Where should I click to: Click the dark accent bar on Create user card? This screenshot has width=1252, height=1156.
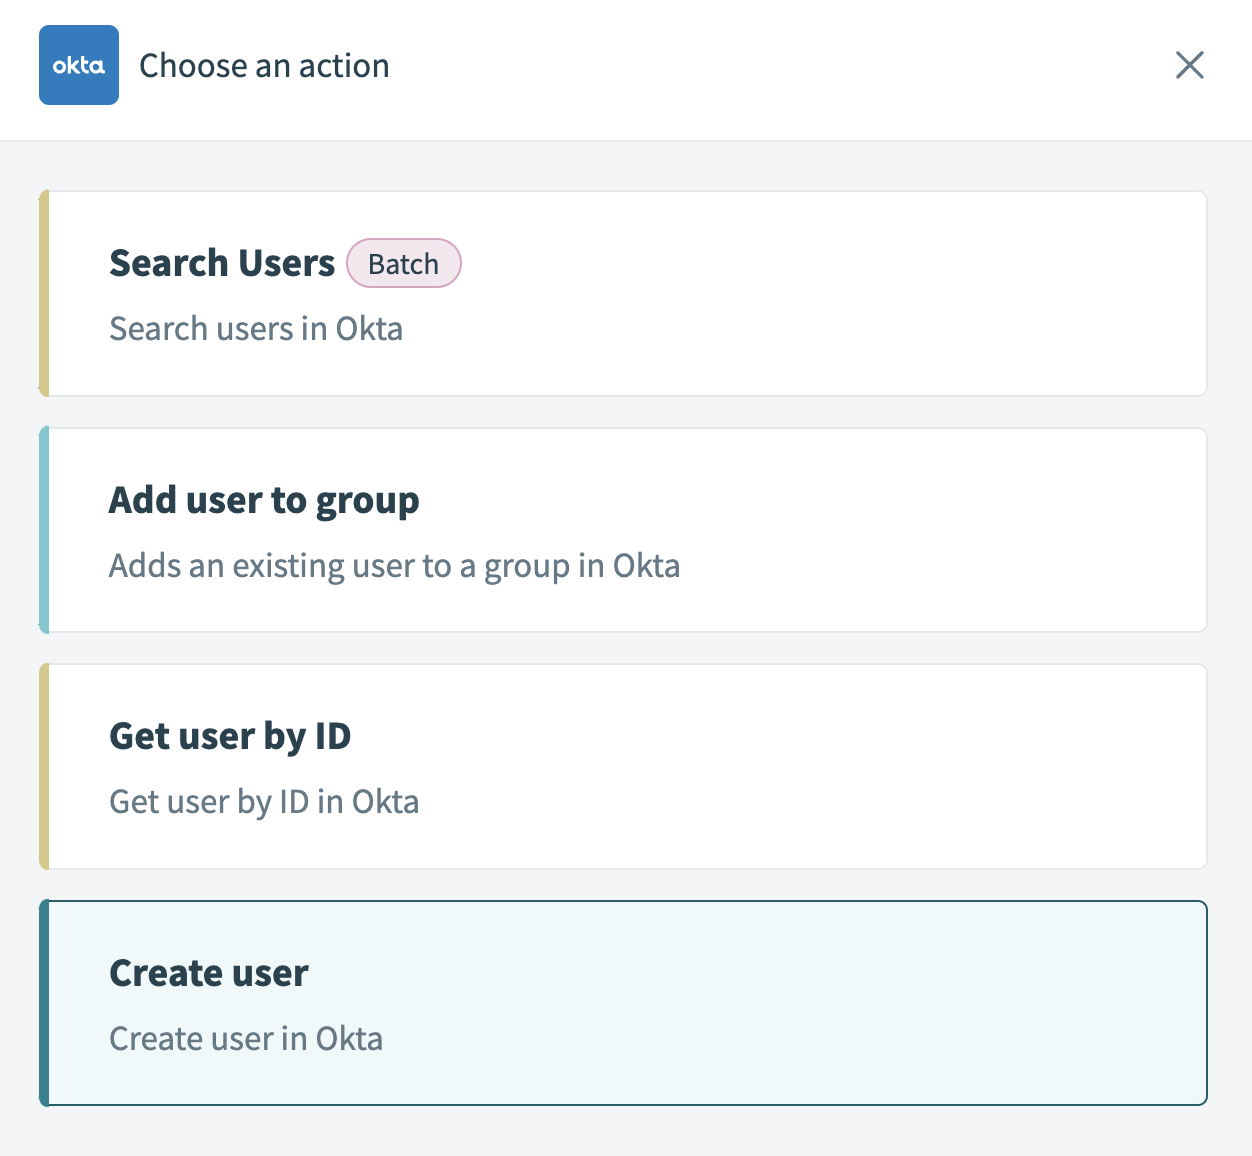tap(44, 1002)
